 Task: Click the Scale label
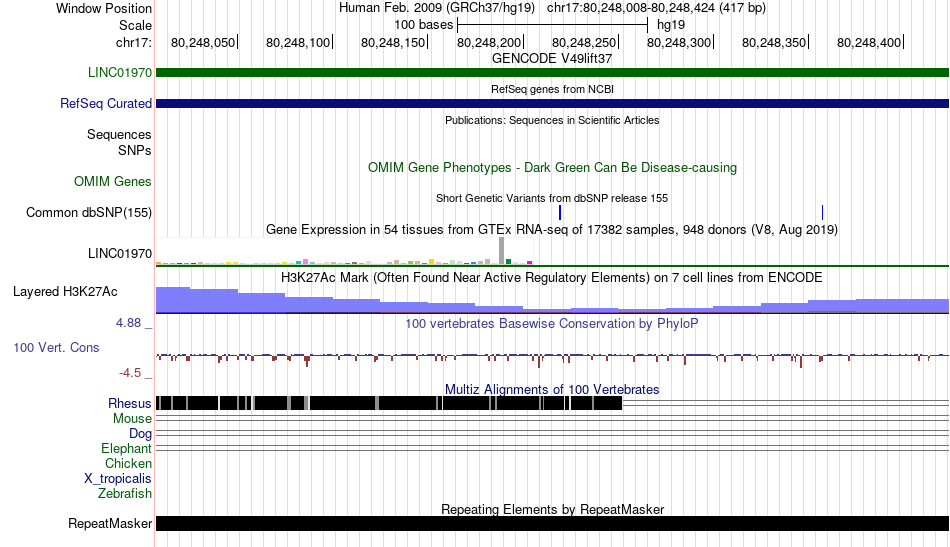click(x=135, y=25)
